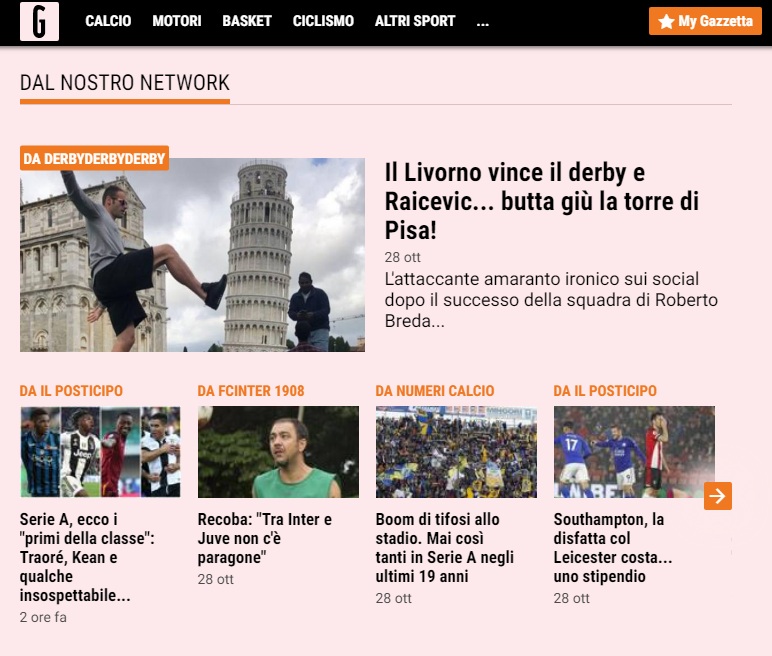Viewport: 772px width, 656px height.
Task: Open Altri Sport menu item
Action: tap(415, 21)
